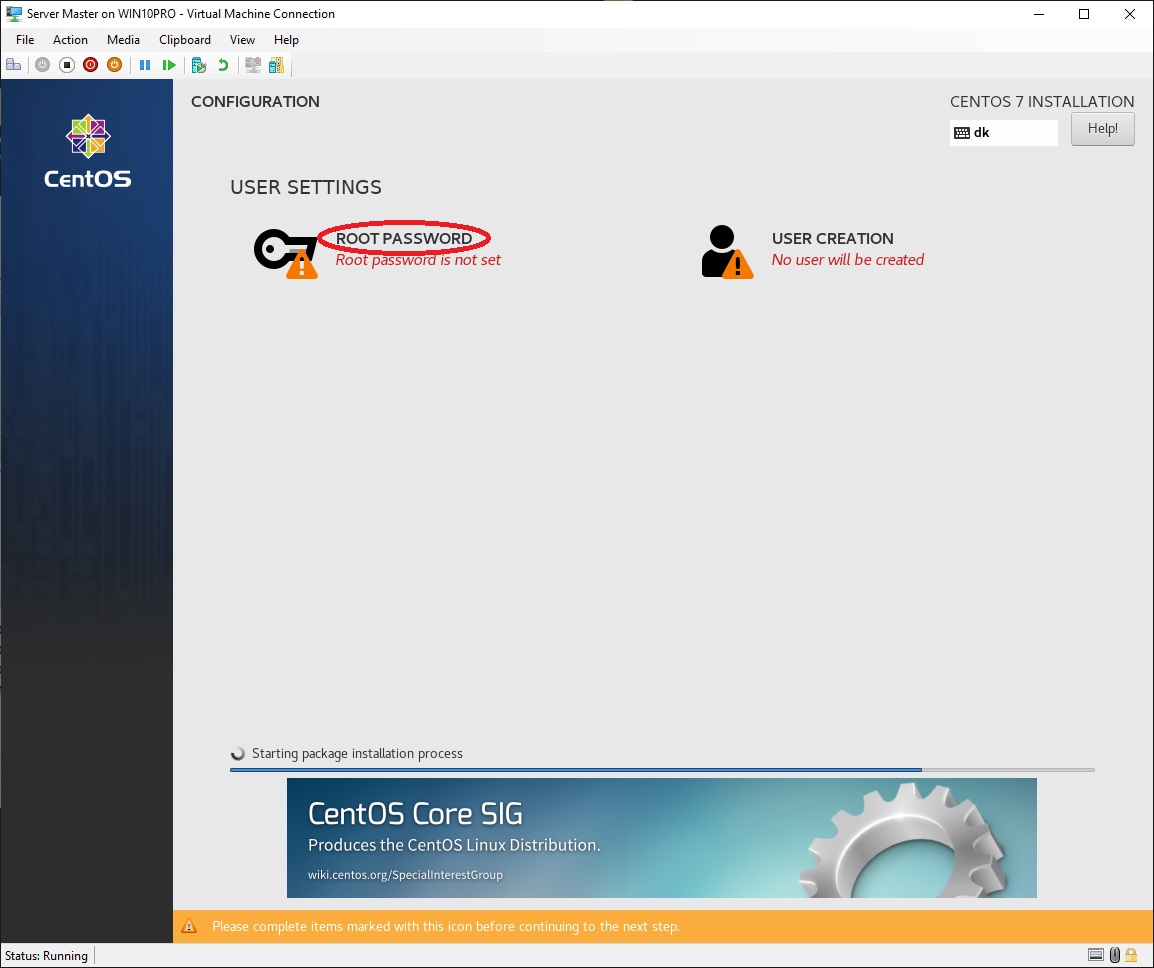
Task: Click the USER SETTINGS heading
Action: [306, 187]
